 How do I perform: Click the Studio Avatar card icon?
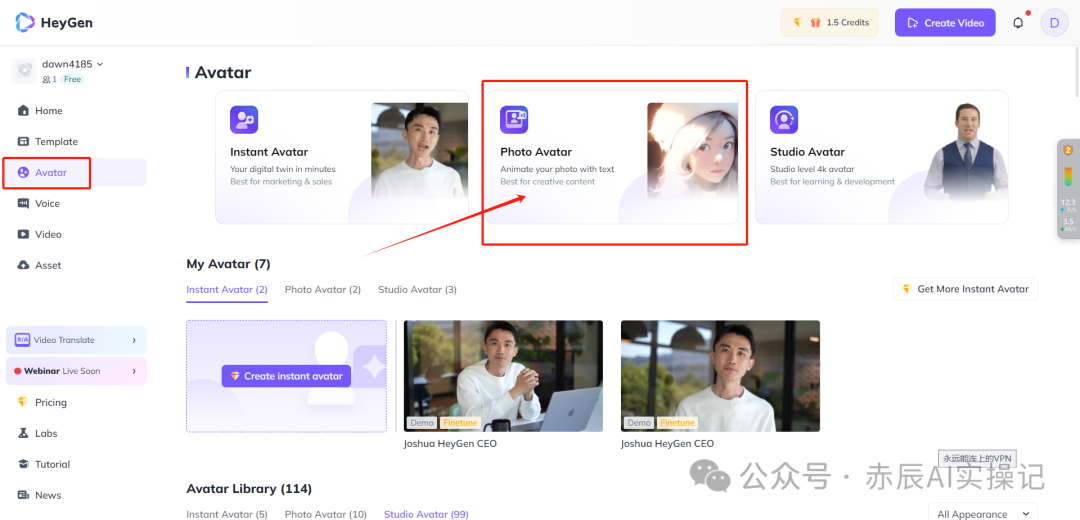tap(784, 120)
